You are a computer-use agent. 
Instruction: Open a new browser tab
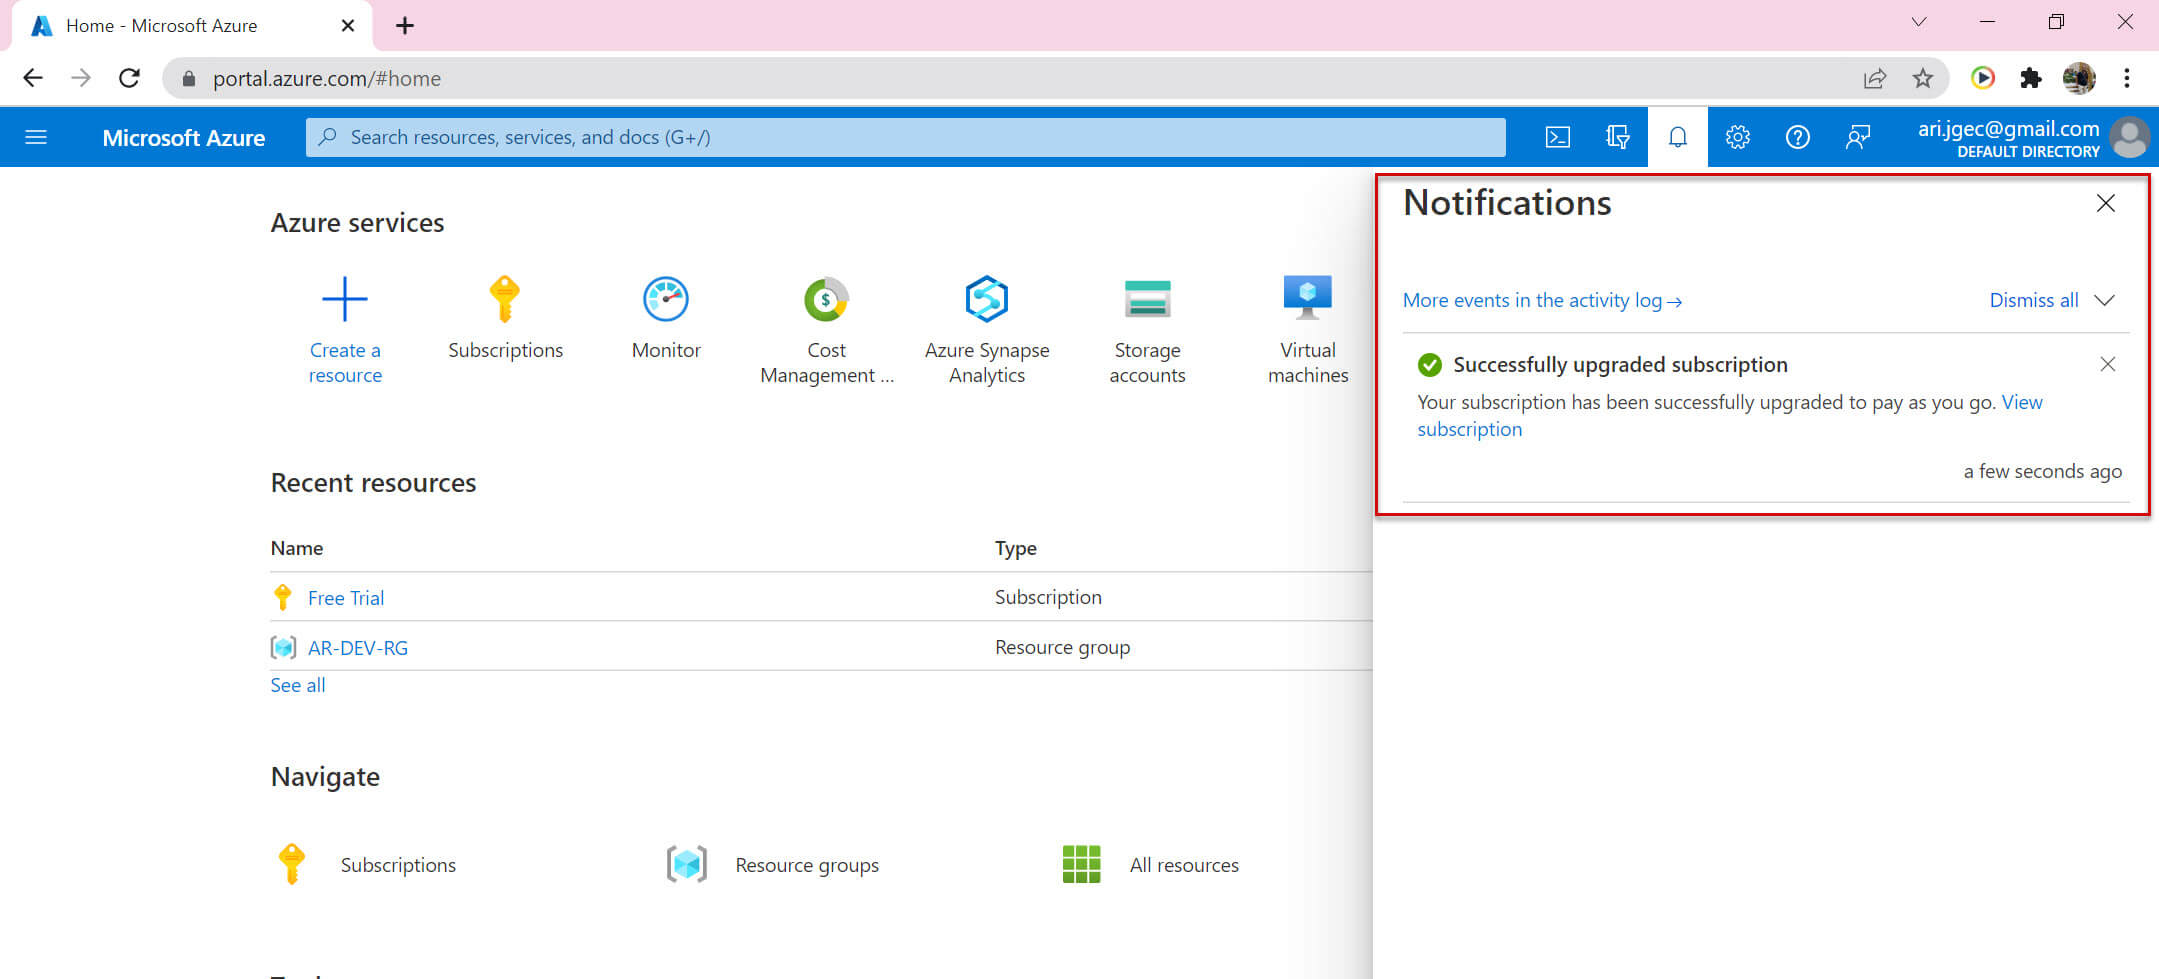(404, 26)
